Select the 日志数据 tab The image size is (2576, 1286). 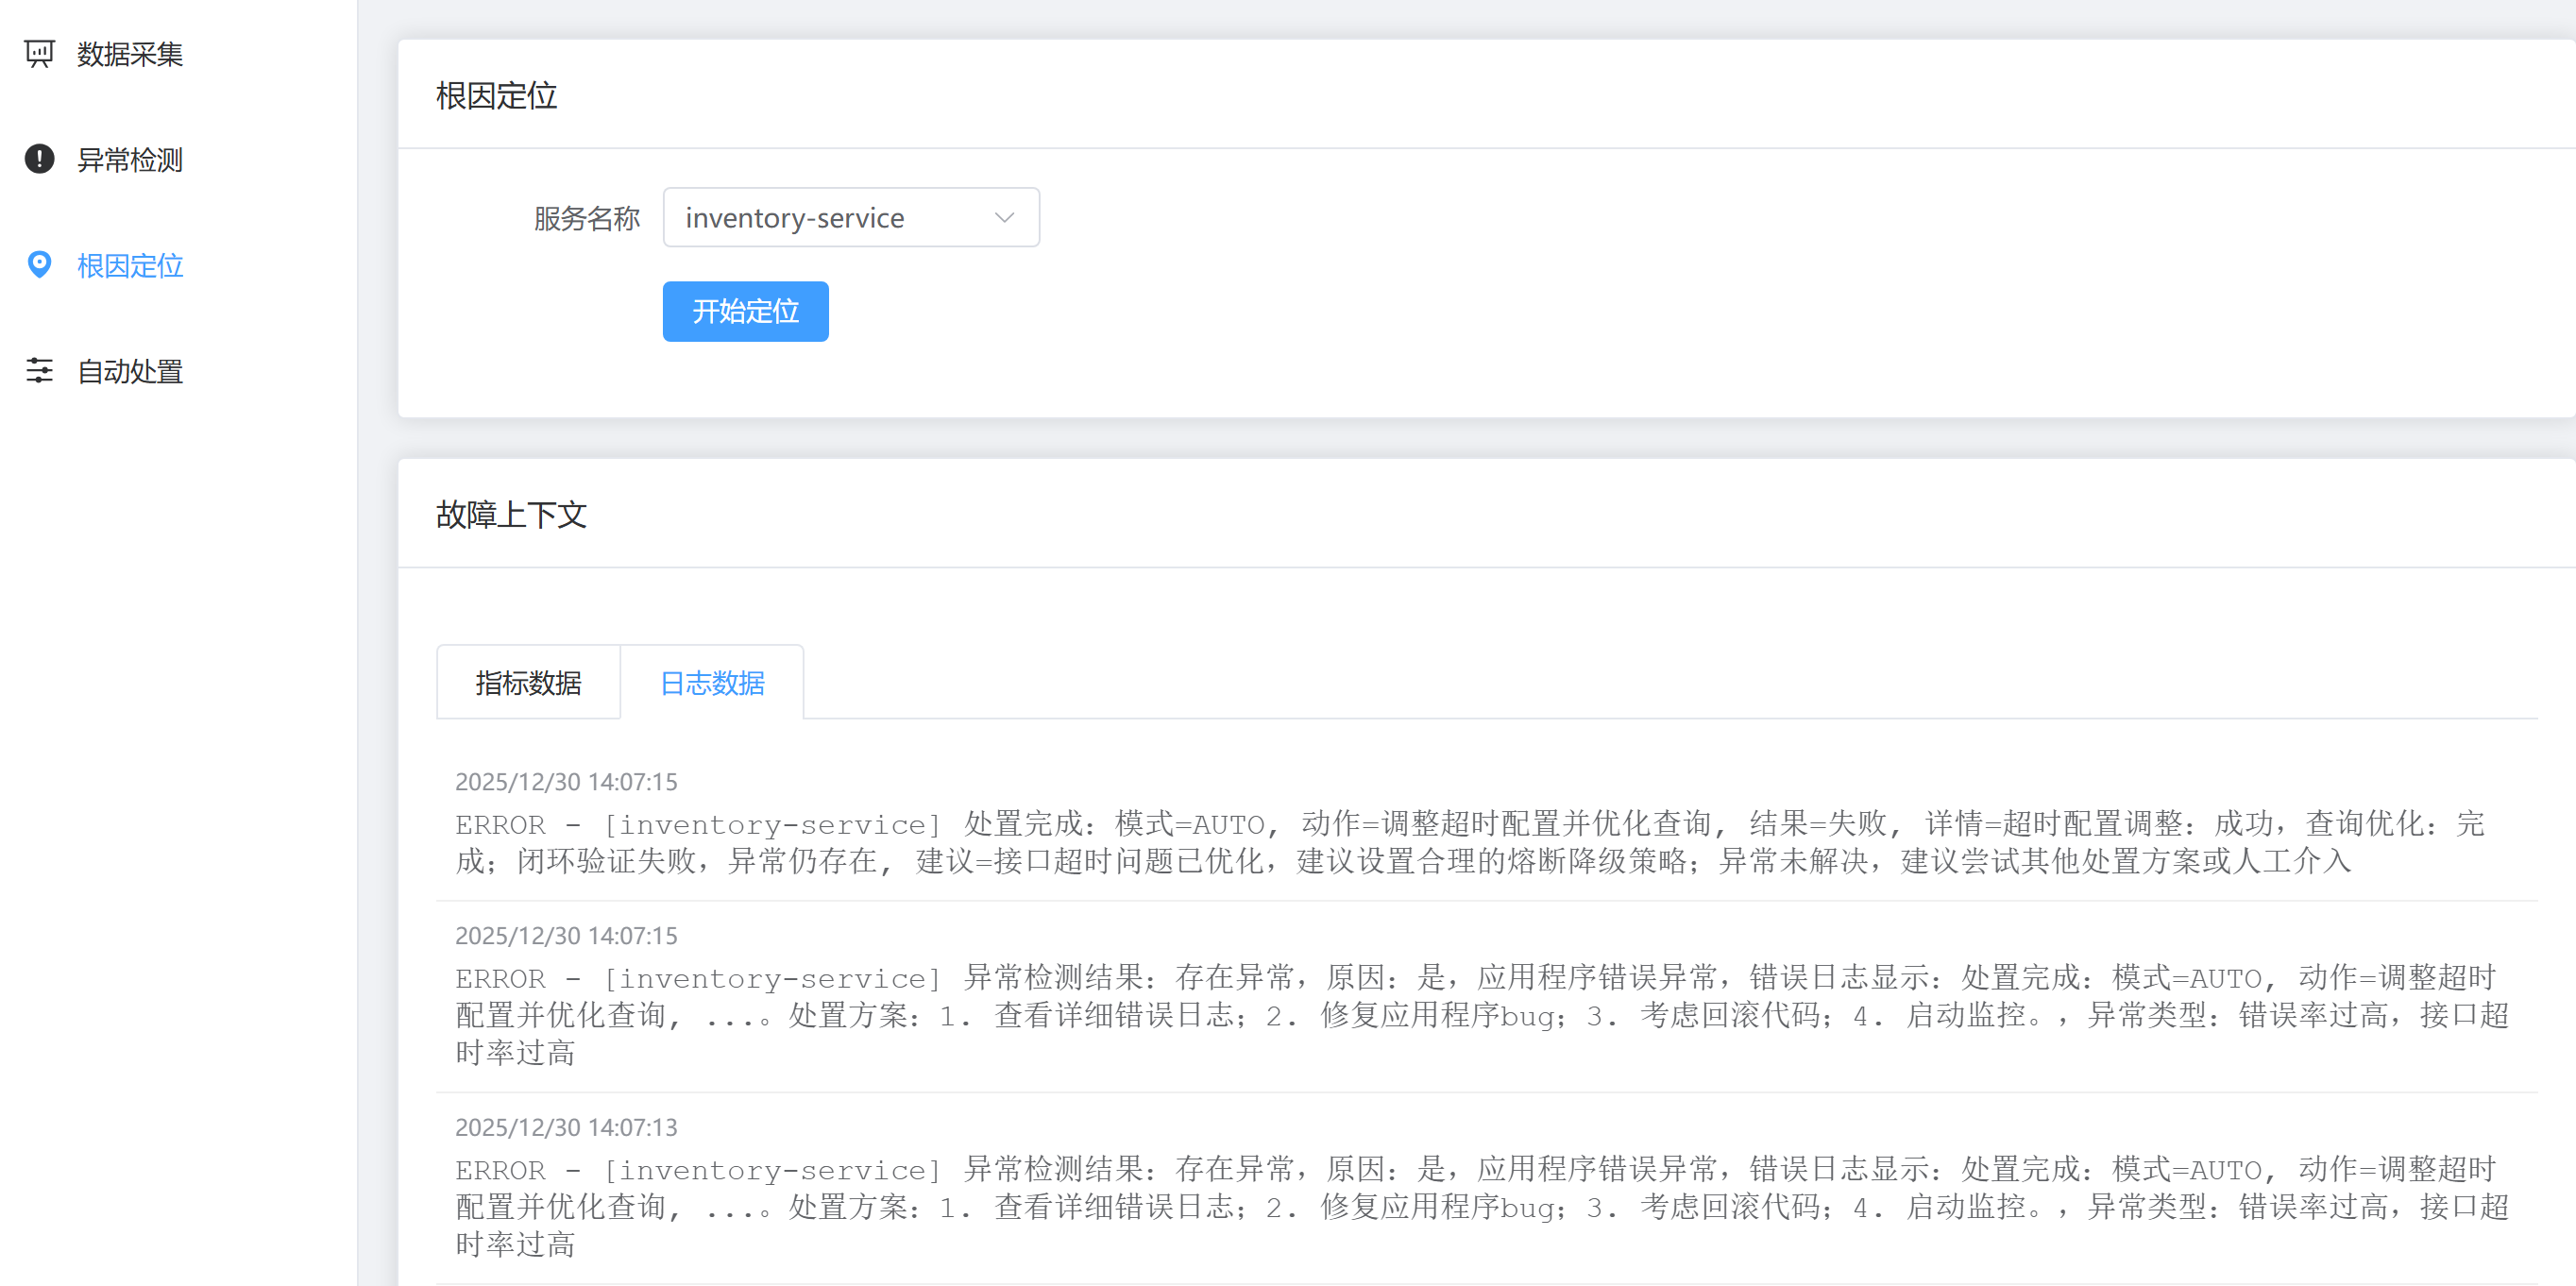click(712, 682)
